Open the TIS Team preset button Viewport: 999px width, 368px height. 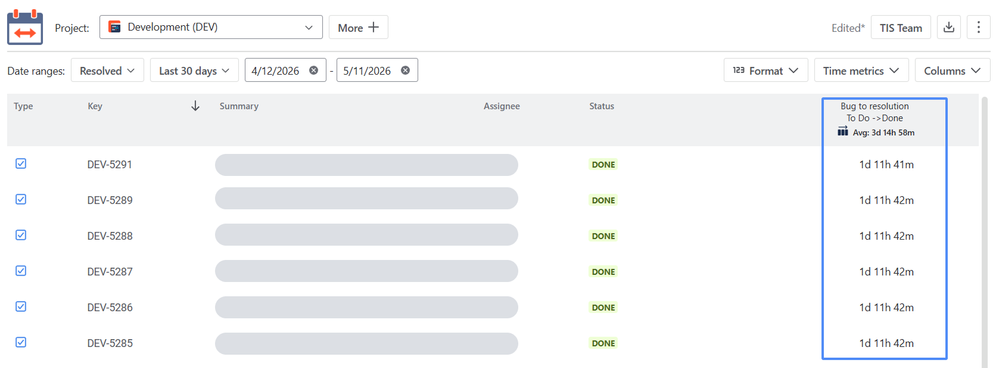click(901, 27)
